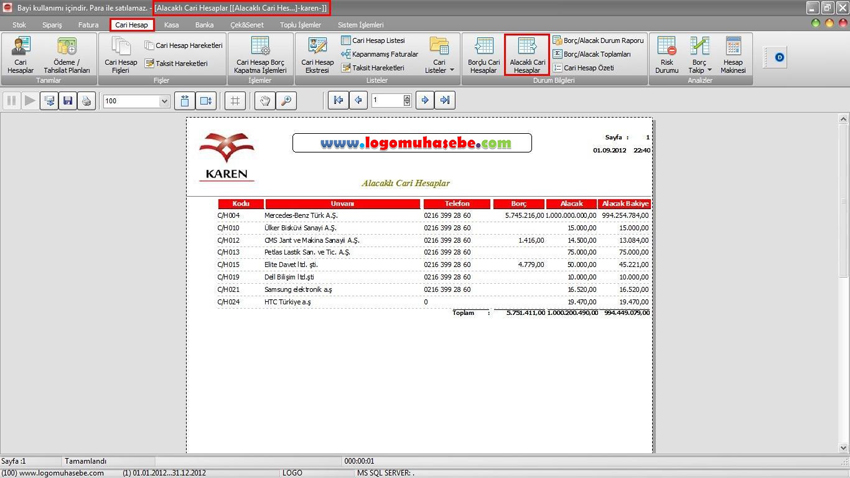This screenshot has height=478, width=850.
Task: Click vertical scrollbar up arrow
Action: (x=843, y=119)
